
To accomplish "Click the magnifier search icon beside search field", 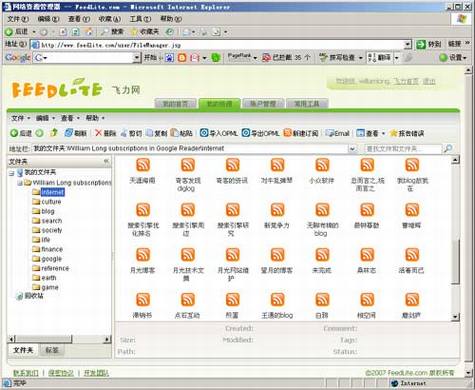I will (x=449, y=148).
